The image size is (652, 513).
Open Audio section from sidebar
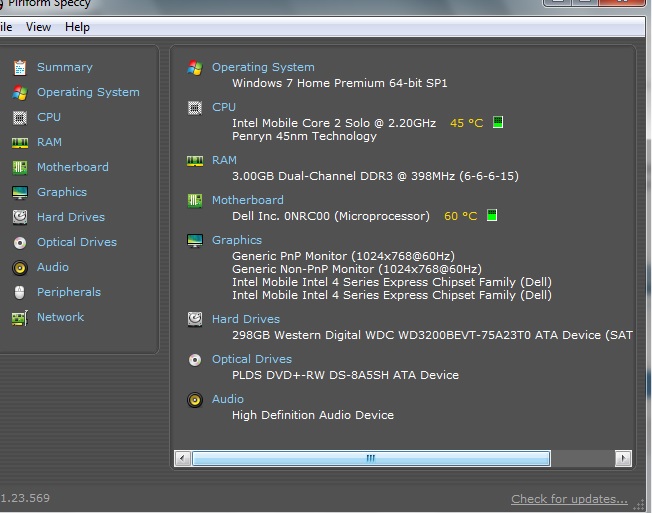pos(53,267)
